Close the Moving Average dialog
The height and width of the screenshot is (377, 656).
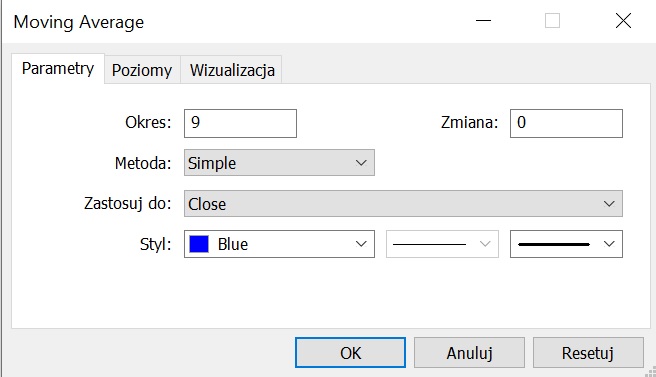(x=623, y=21)
